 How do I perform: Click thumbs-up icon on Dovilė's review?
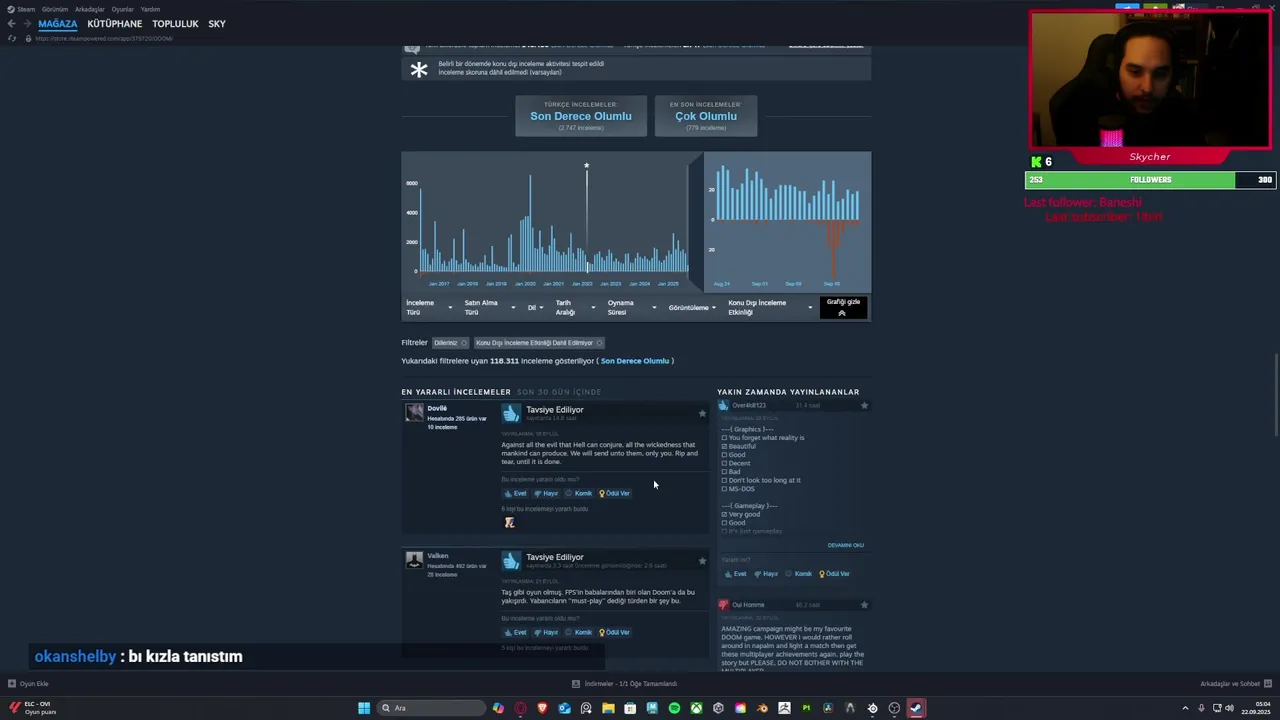(x=511, y=413)
